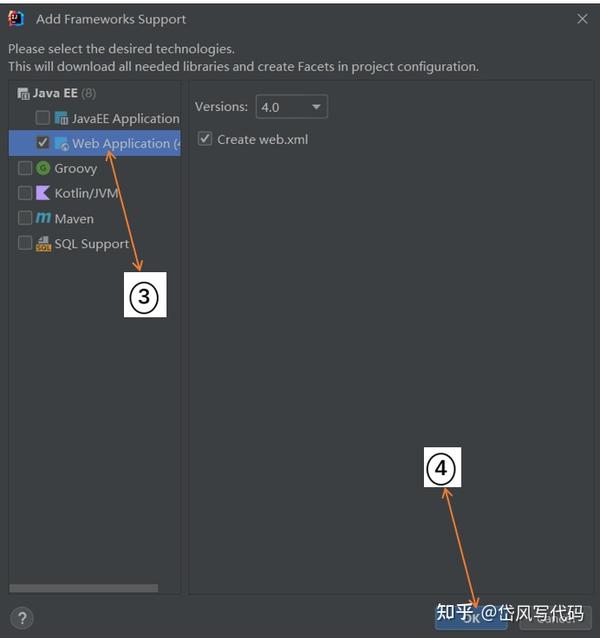Check the Maven framework checkbox
Image resolution: width=600 pixels, height=638 pixels.
click(25, 218)
